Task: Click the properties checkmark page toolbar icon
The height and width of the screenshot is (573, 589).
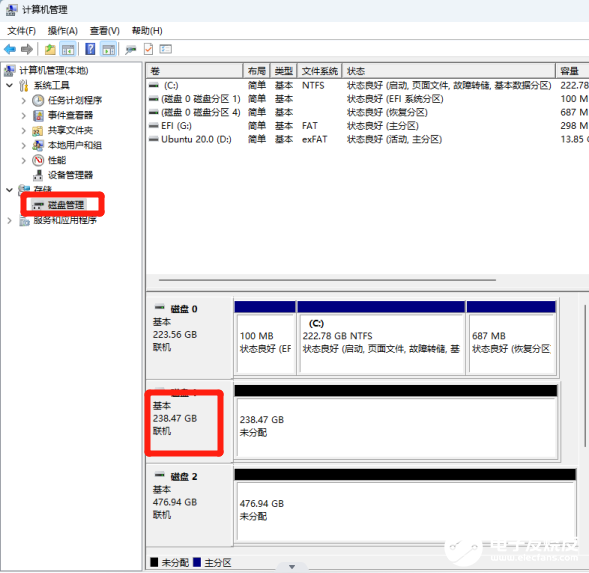Action: [148, 49]
